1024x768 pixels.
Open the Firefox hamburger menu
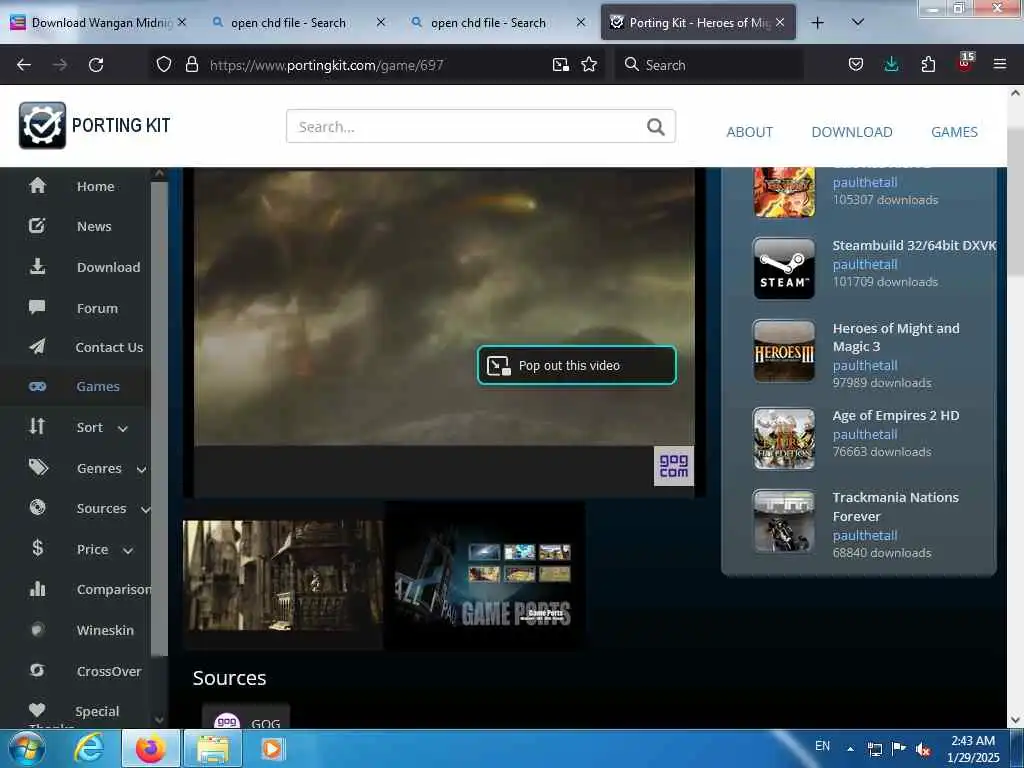click(x=1000, y=65)
